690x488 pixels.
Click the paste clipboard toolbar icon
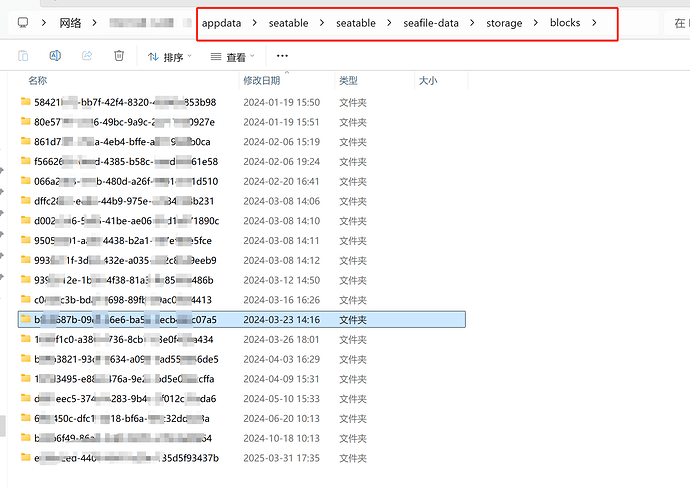pyautogui.click(x=23, y=56)
